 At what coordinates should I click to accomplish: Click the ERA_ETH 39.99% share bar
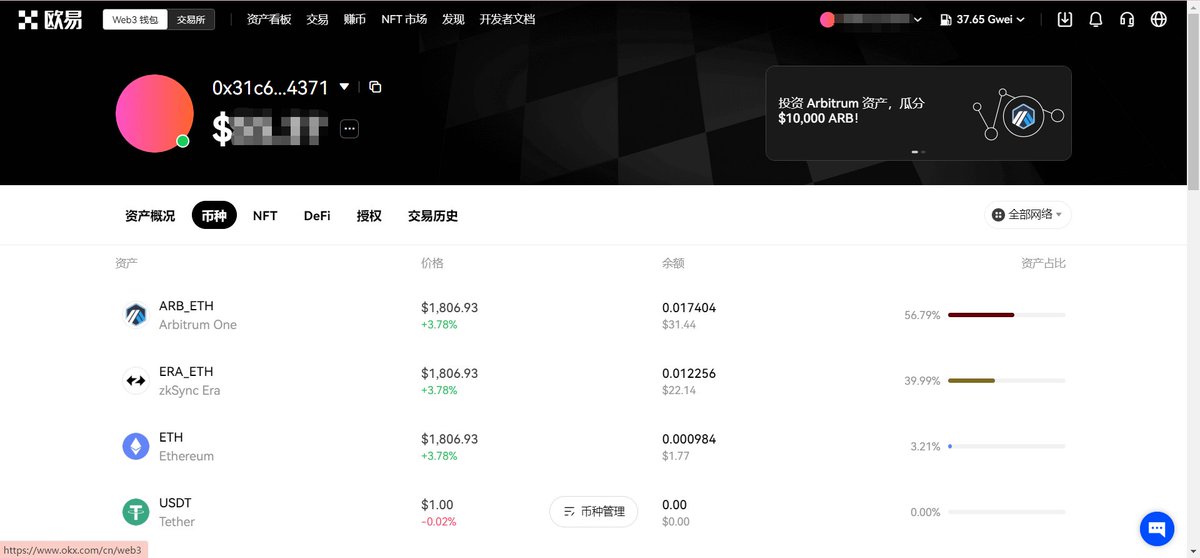(1007, 381)
